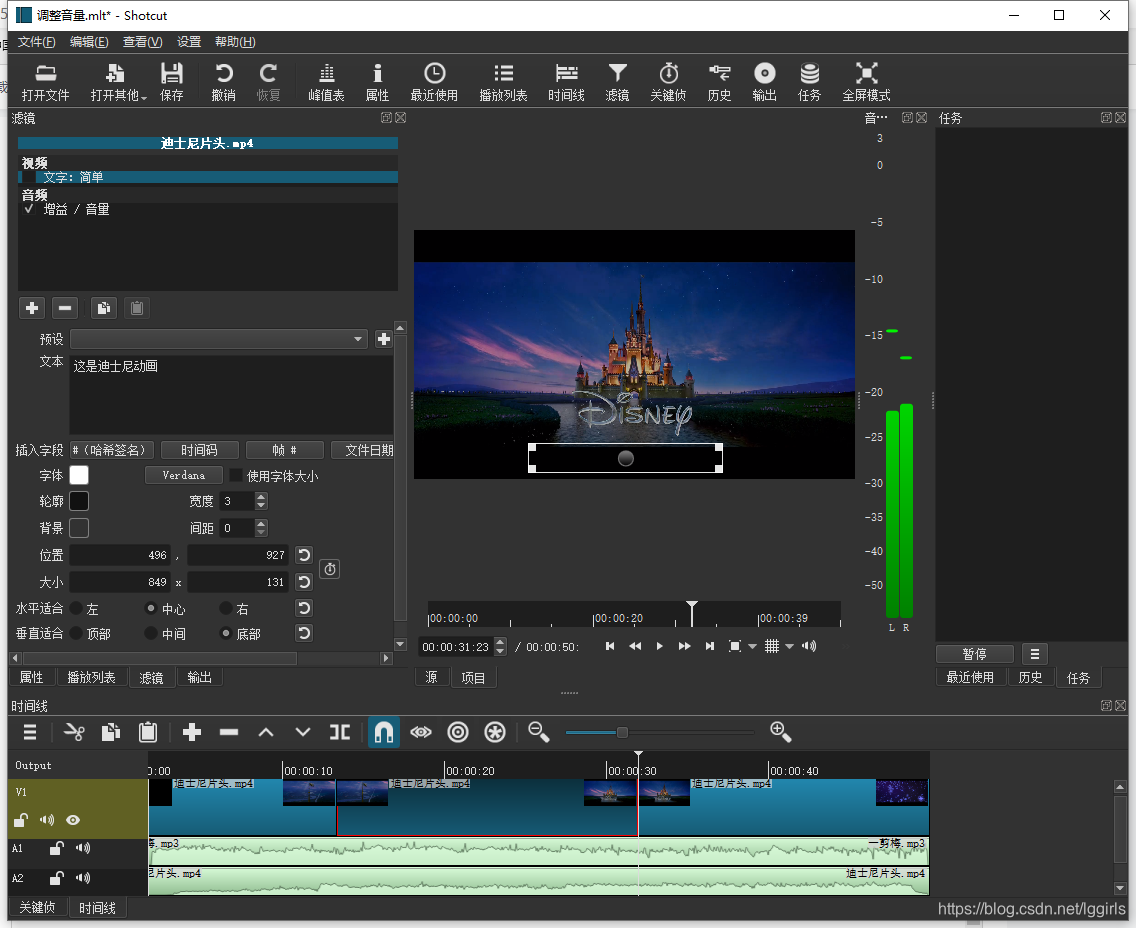Toggle 时间线 panel from toolbar
1136x928 pixels.
(x=566, y=82)
